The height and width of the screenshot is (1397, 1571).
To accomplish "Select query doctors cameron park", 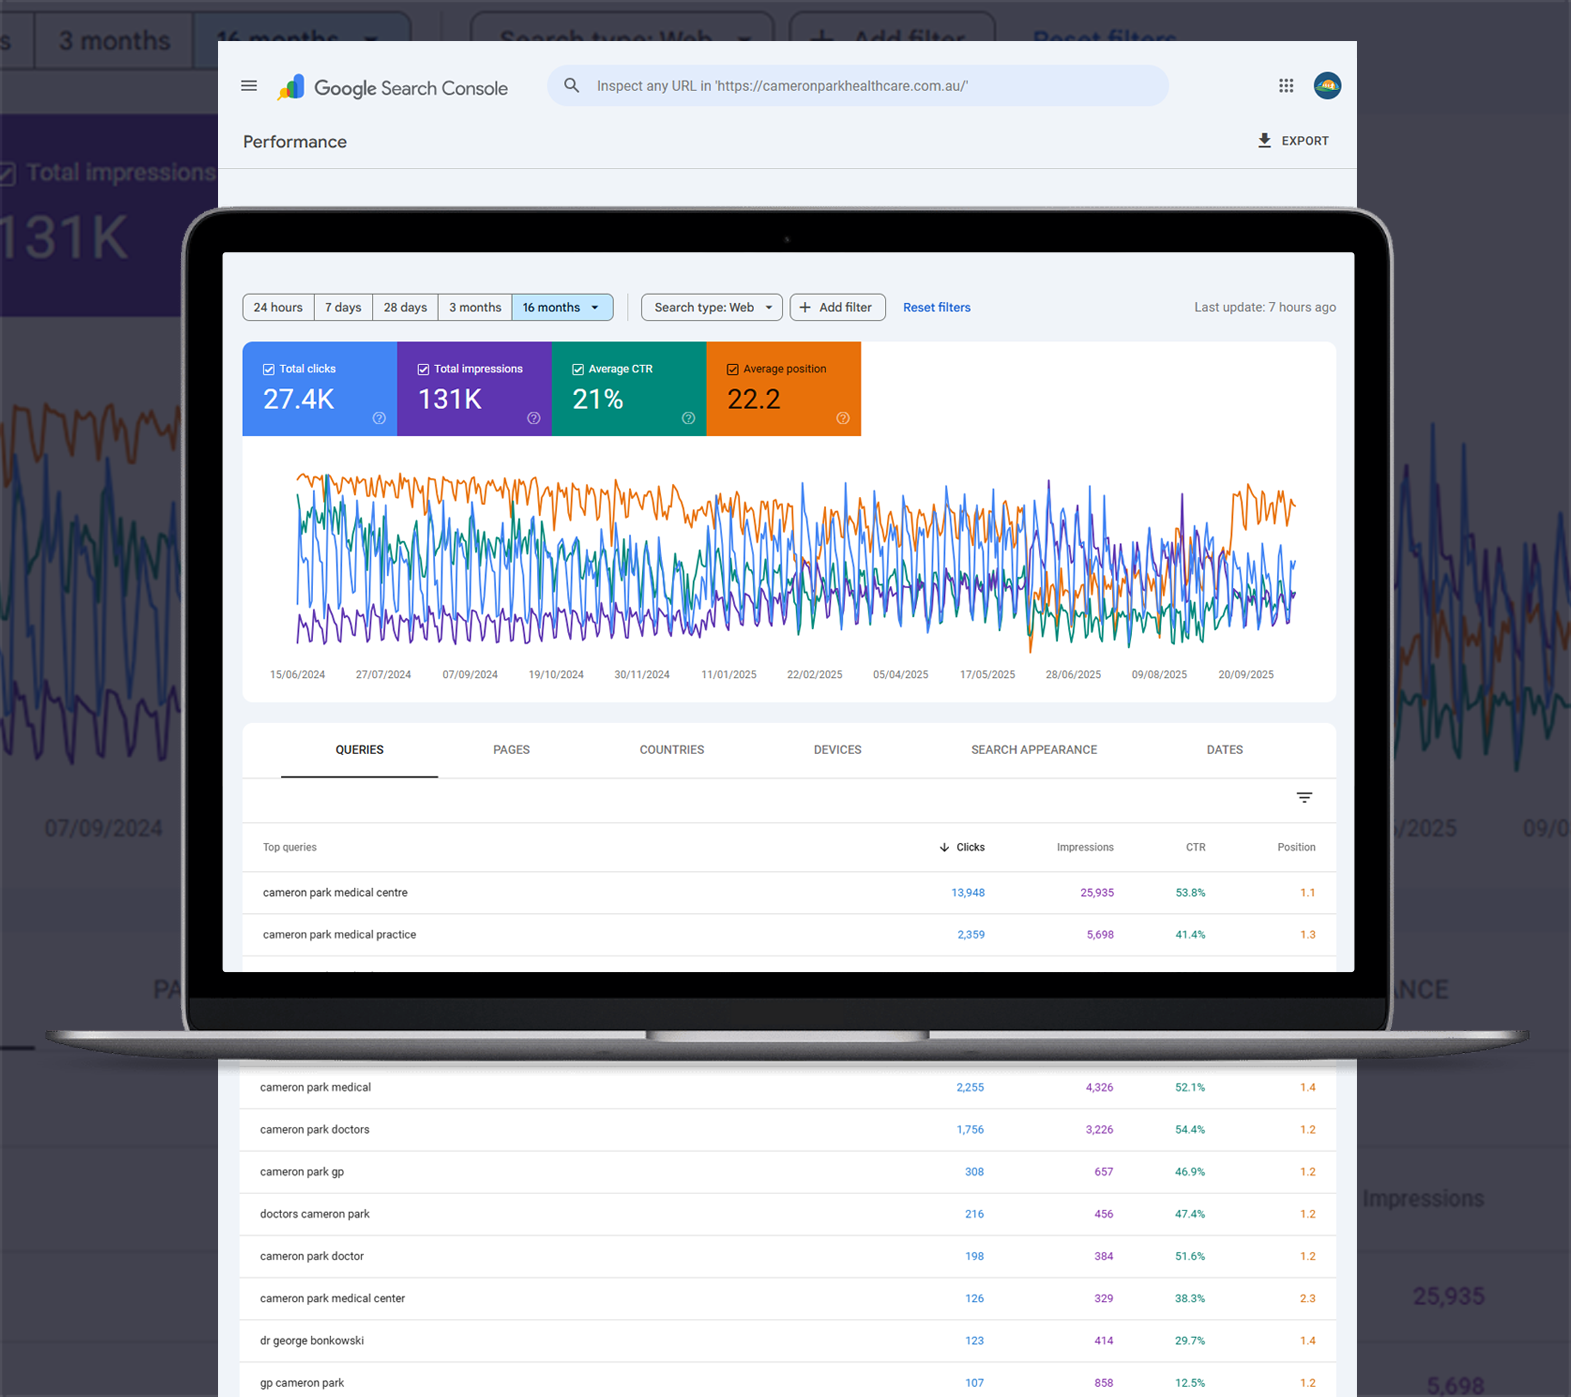I will pyautogui.click(x=314, y=1214).
